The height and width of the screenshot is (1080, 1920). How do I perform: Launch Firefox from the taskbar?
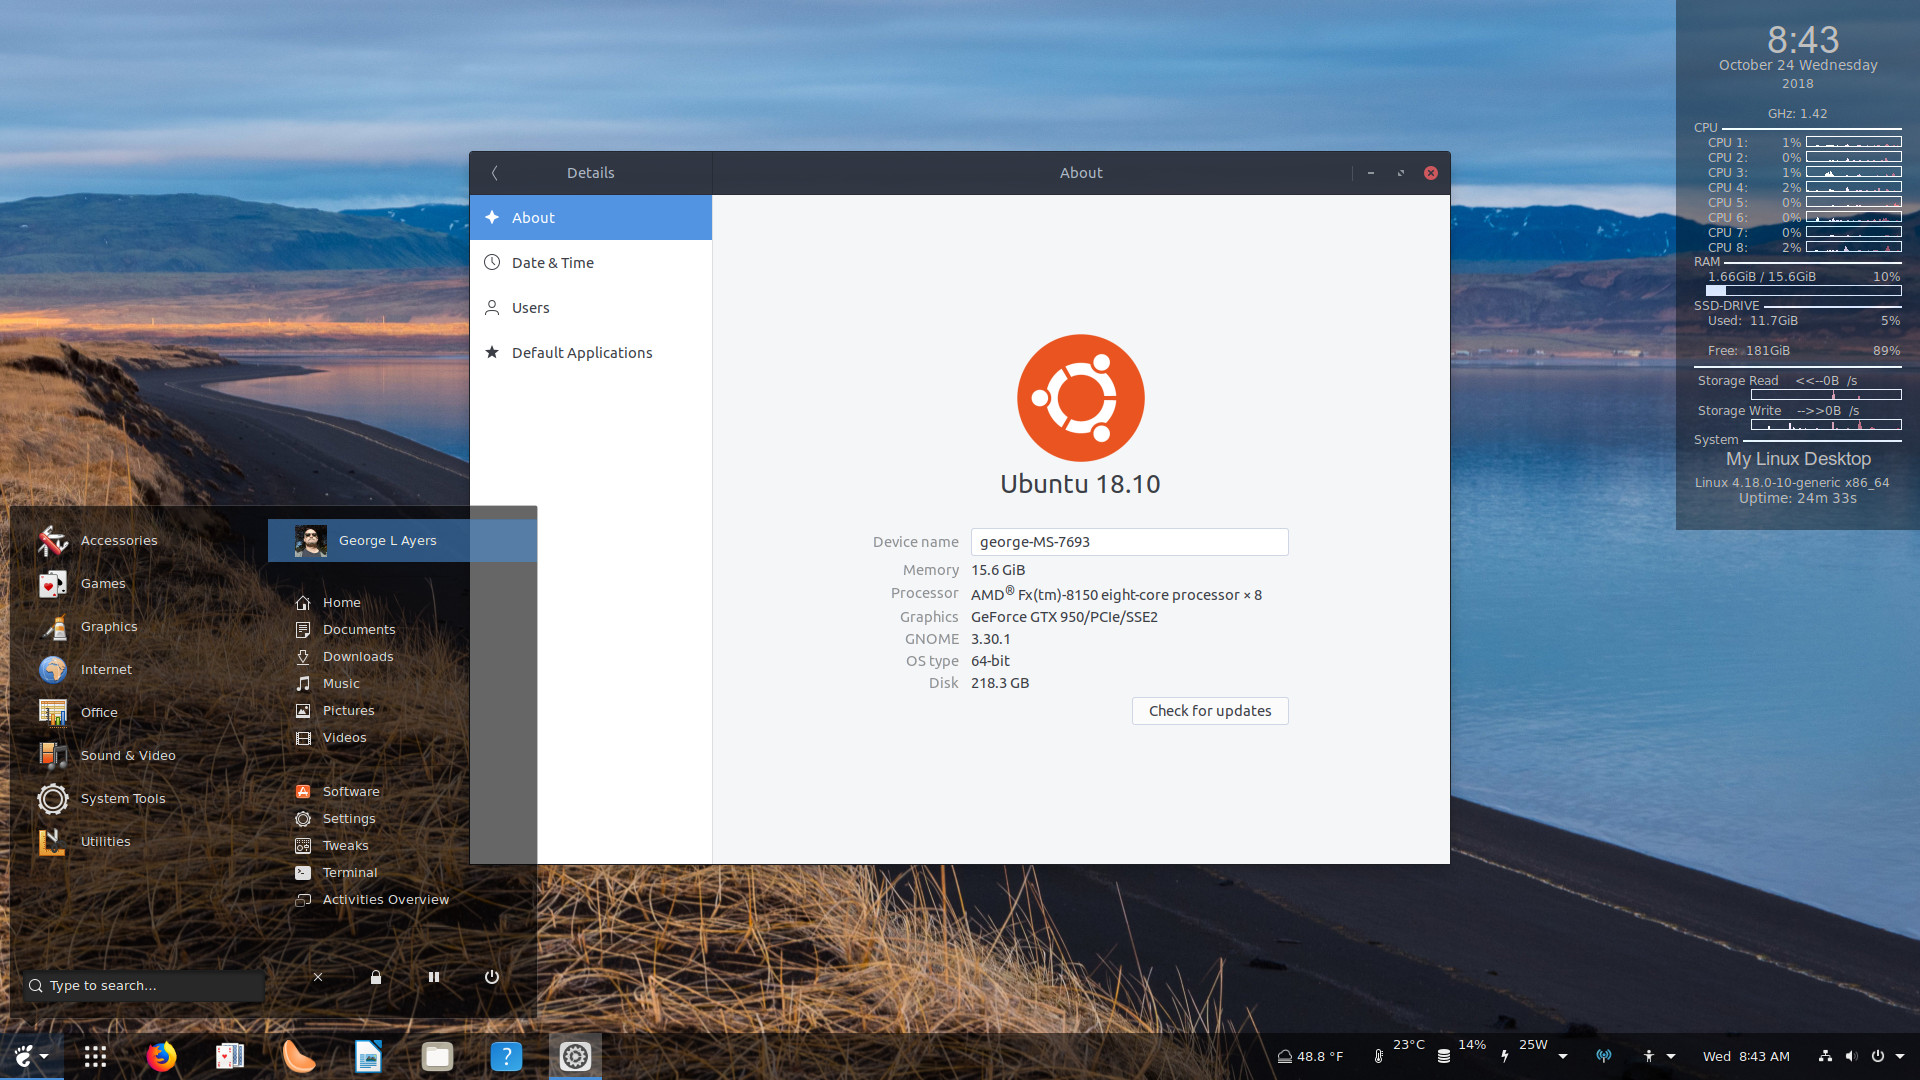coord(161,1056)
